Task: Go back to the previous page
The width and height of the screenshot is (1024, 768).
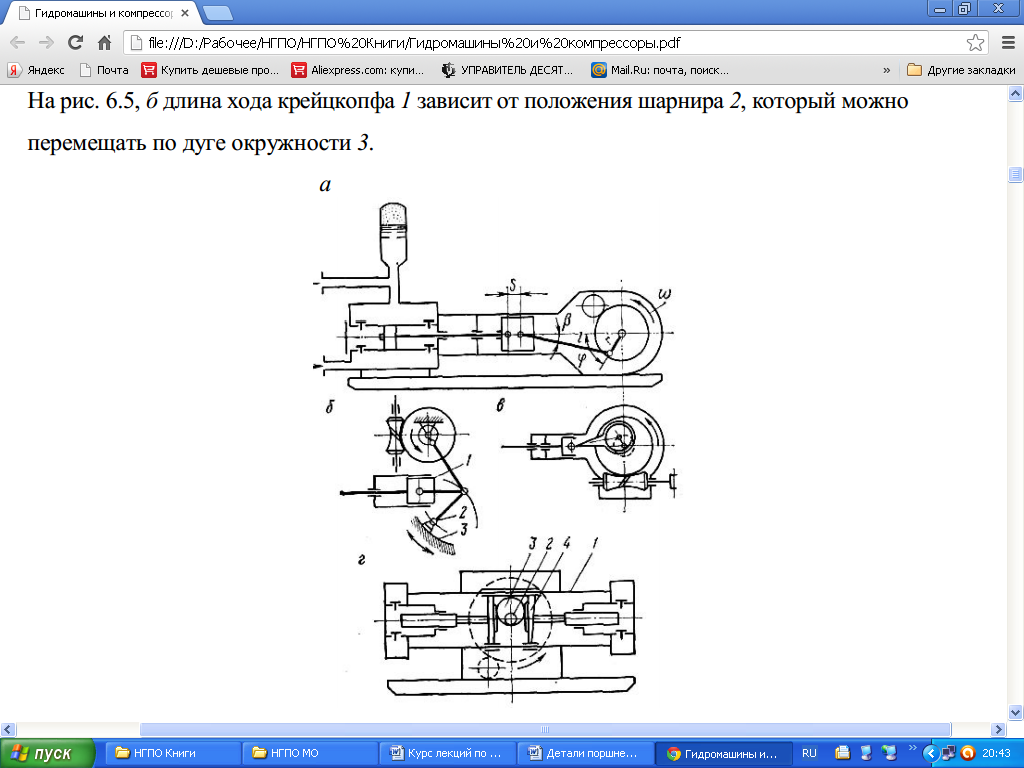Action: [x=18, y=43]
